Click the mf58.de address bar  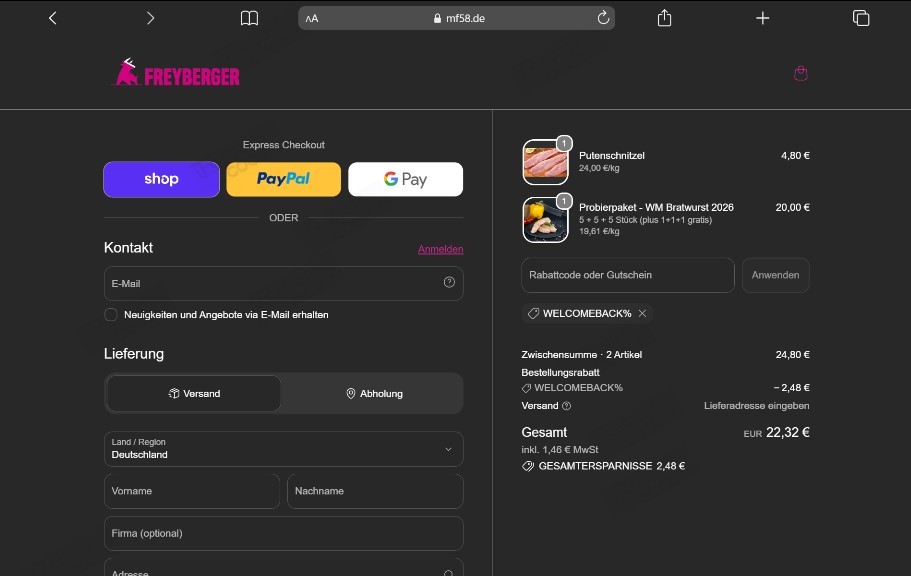point(456,18)
